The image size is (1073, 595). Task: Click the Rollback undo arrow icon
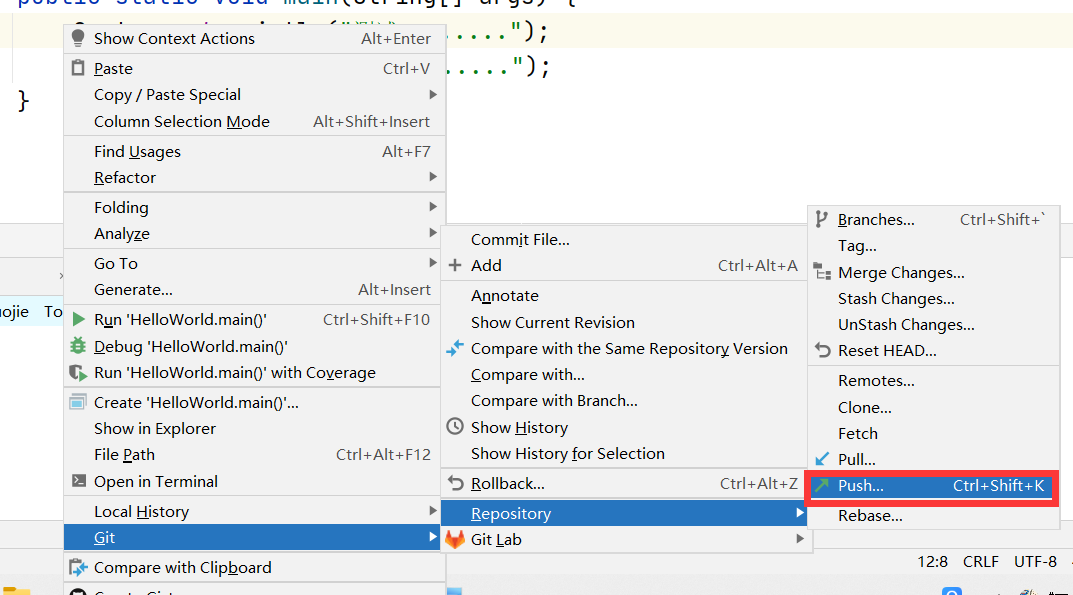[456, 484]
